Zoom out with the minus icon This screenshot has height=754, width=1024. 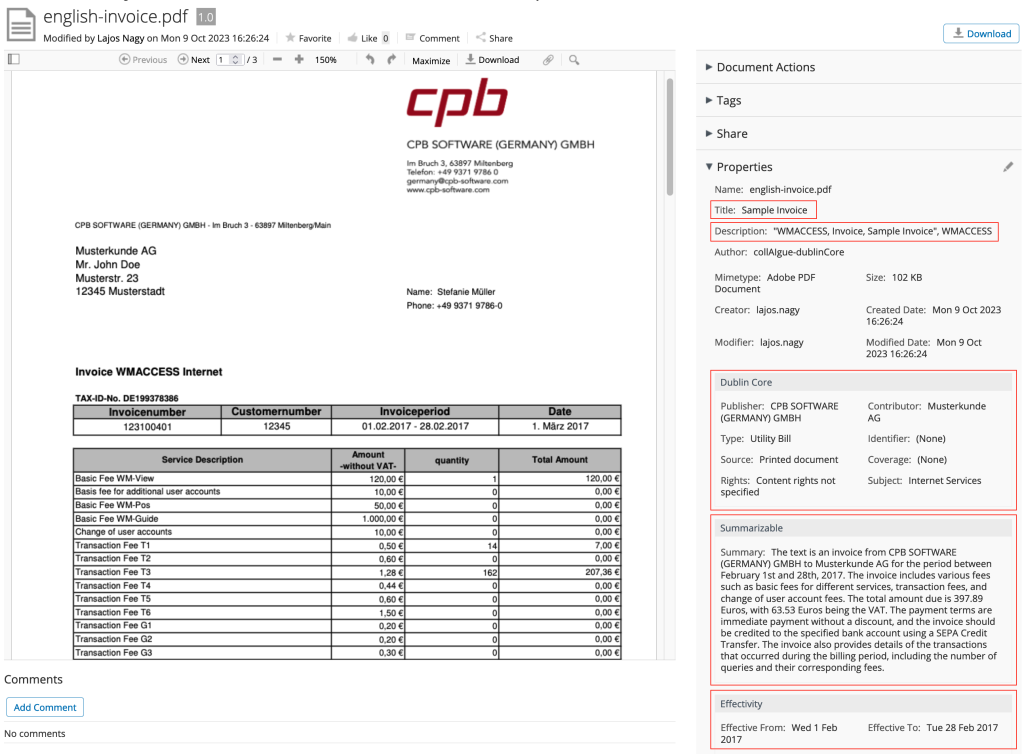click(x=278, y=59)
